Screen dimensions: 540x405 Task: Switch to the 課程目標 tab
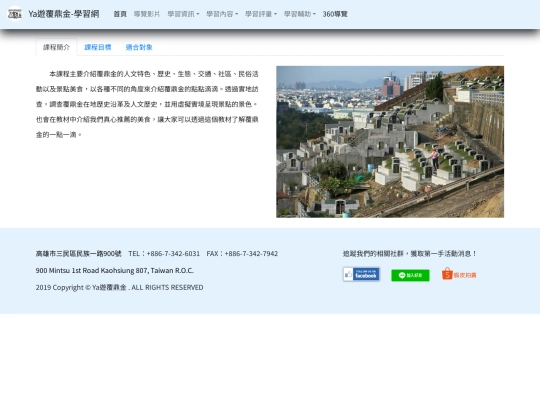(x=98, y=47)
